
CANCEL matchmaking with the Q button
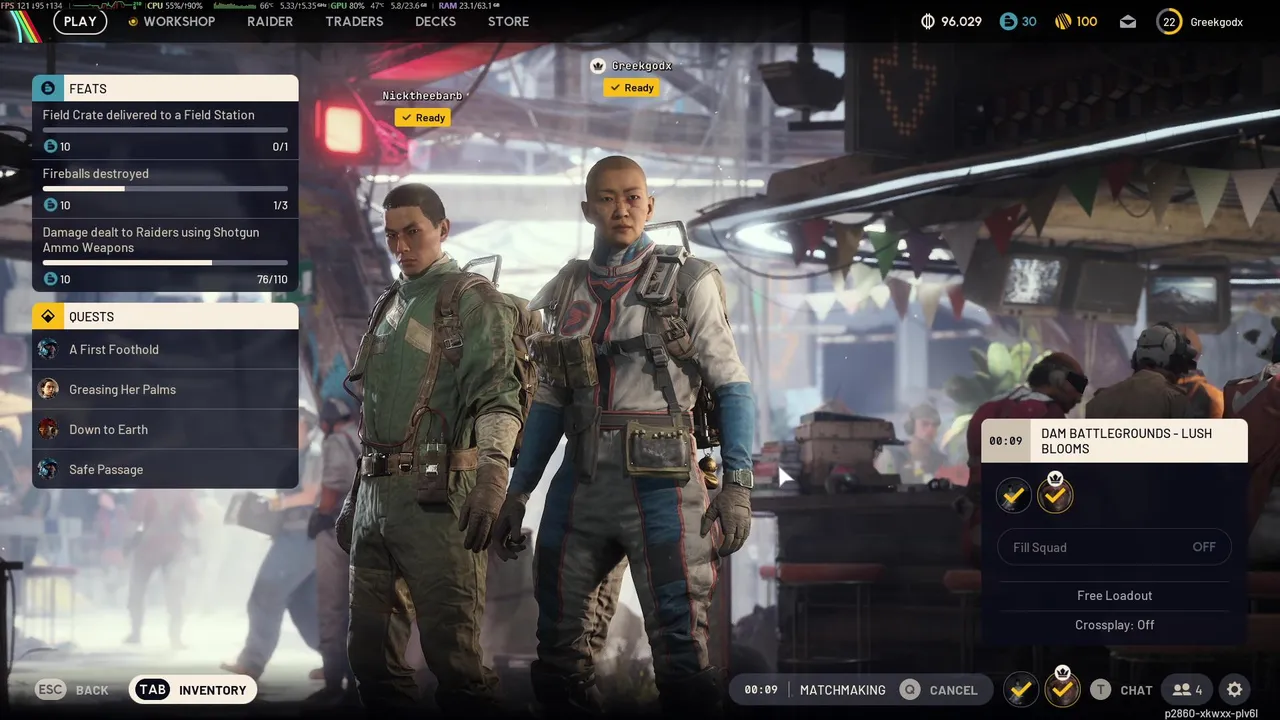938,690
